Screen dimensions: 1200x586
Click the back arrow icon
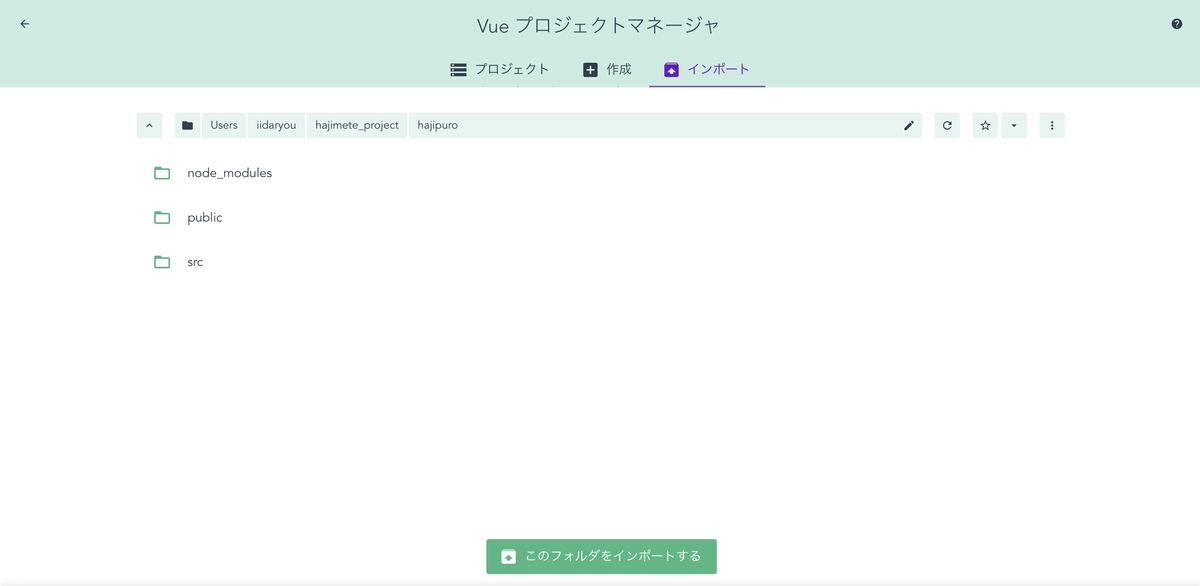point(25,24)
